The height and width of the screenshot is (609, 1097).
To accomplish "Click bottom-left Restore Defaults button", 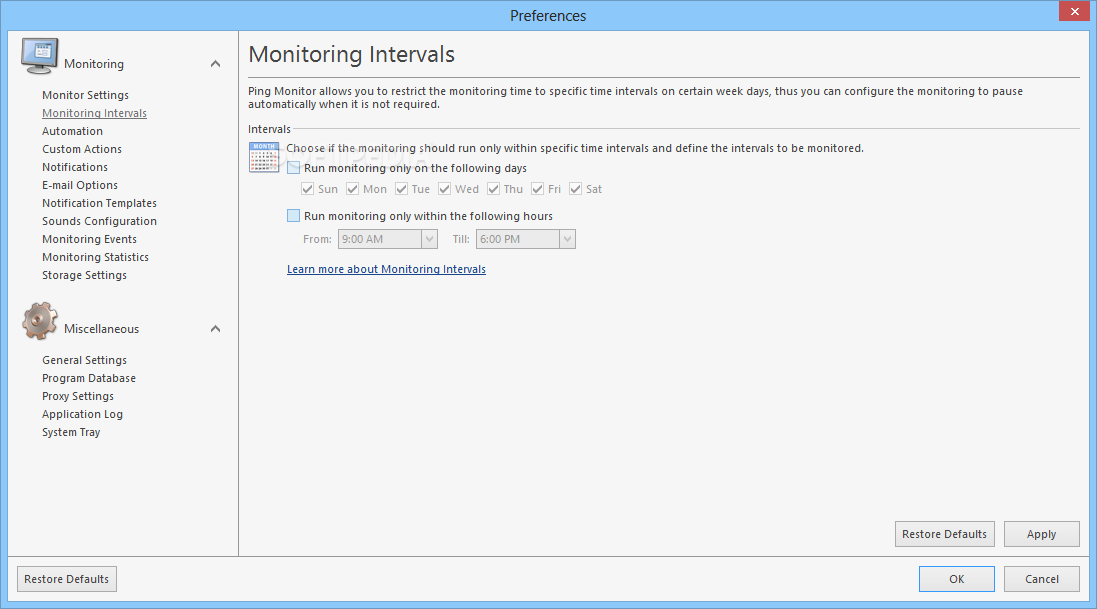I will [x=66, y=579].
